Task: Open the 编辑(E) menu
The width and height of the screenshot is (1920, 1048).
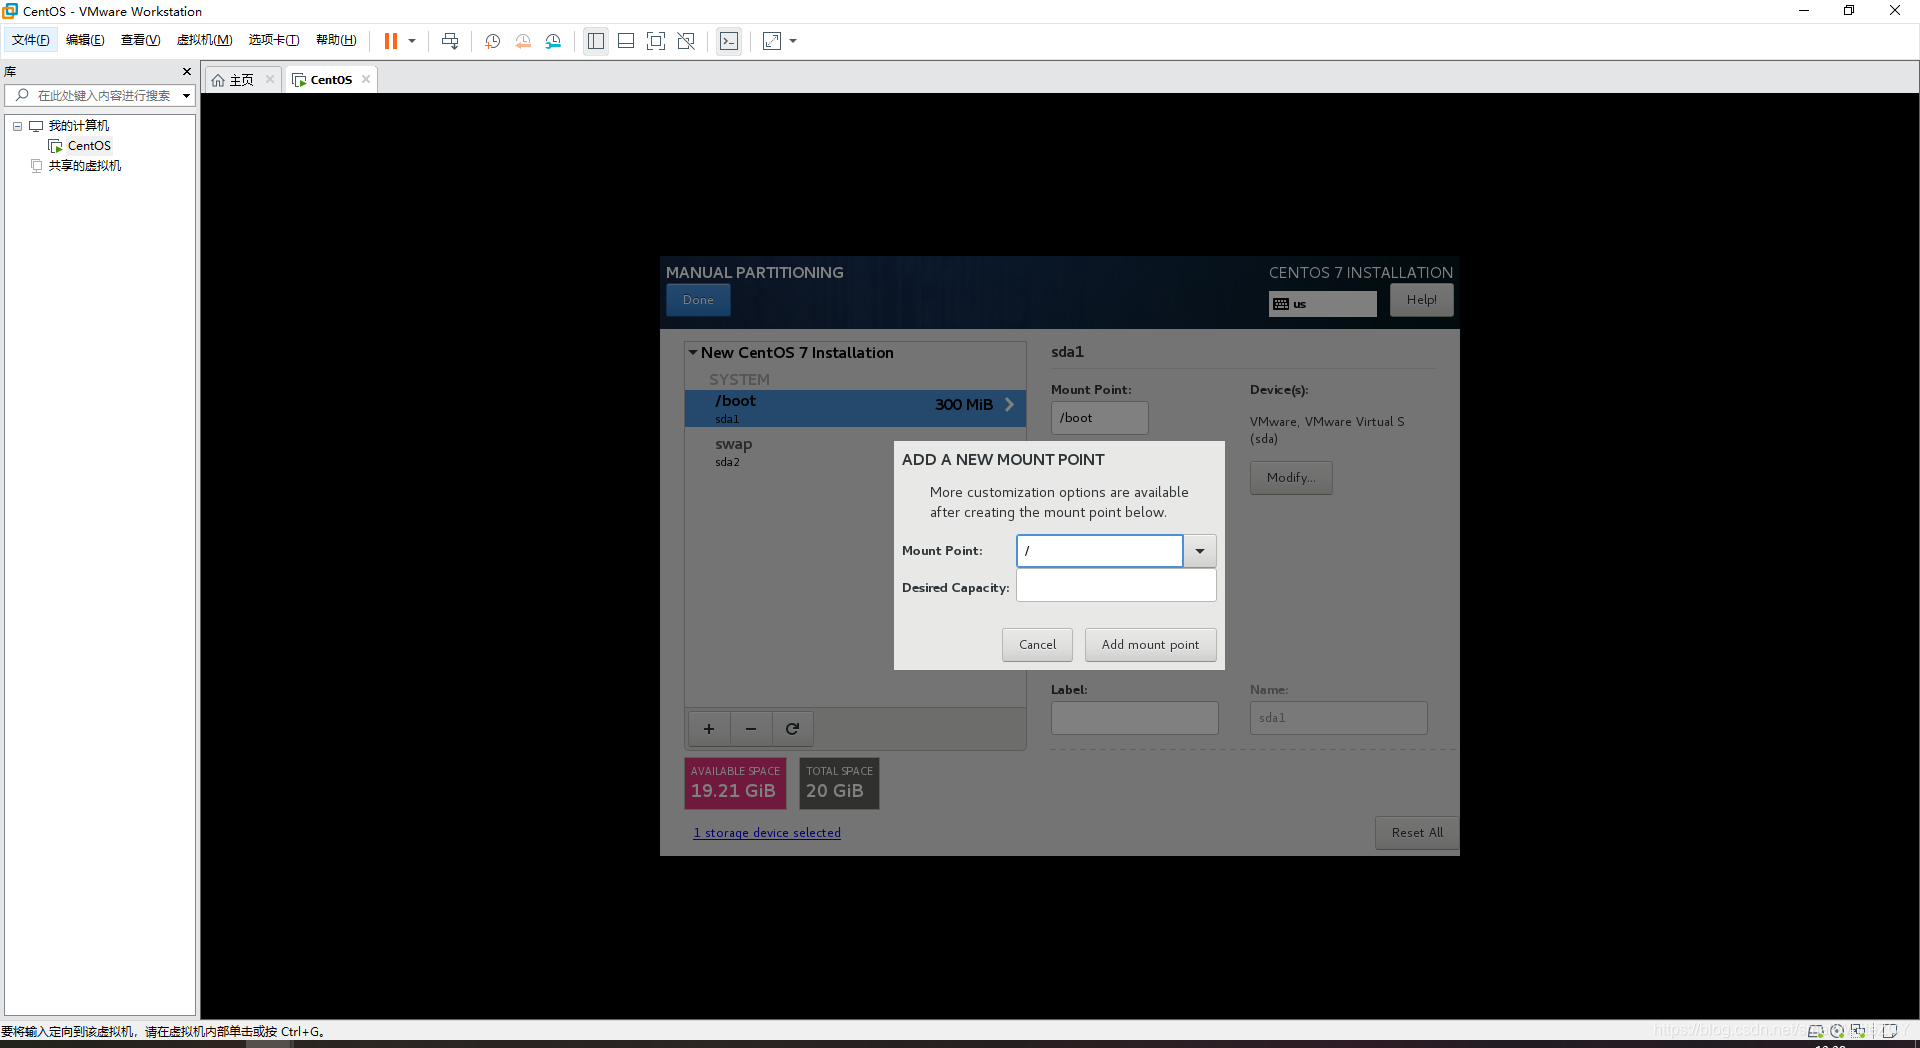Action: coord(85,40)
